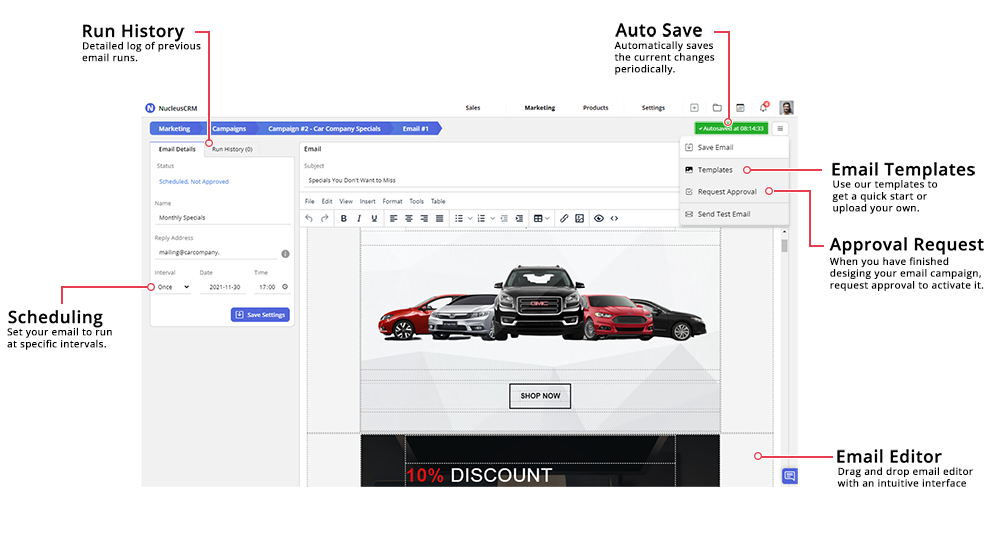Undo the last edit in the editor
990x547 pixels.
click(309, 219)
